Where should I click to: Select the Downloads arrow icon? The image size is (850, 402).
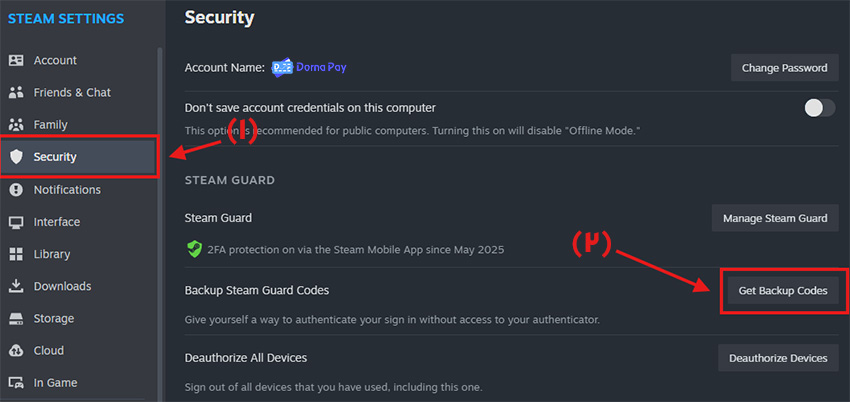(x=17, y=286)
